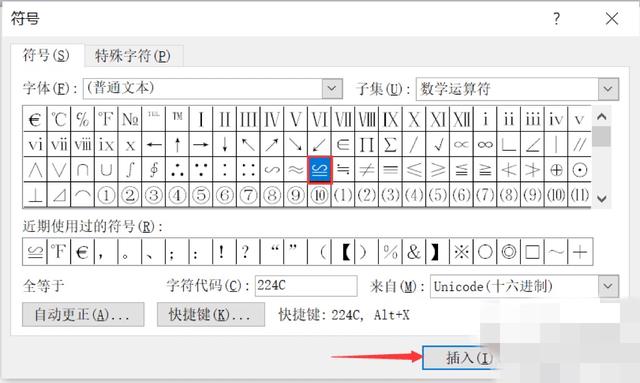Screen dimensions: 640x383
Task: Select the degree Celsius ℃ symbol
Action: tap(59, 119)
